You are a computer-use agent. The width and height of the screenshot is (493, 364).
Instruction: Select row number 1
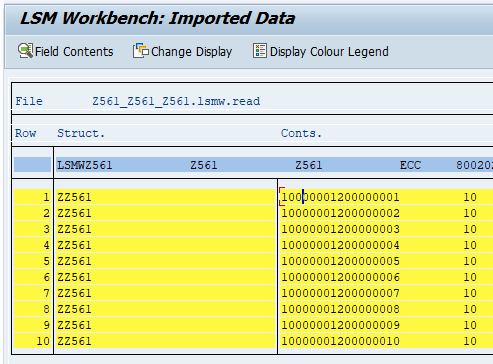pyautogui.click(x=46, y=197)
